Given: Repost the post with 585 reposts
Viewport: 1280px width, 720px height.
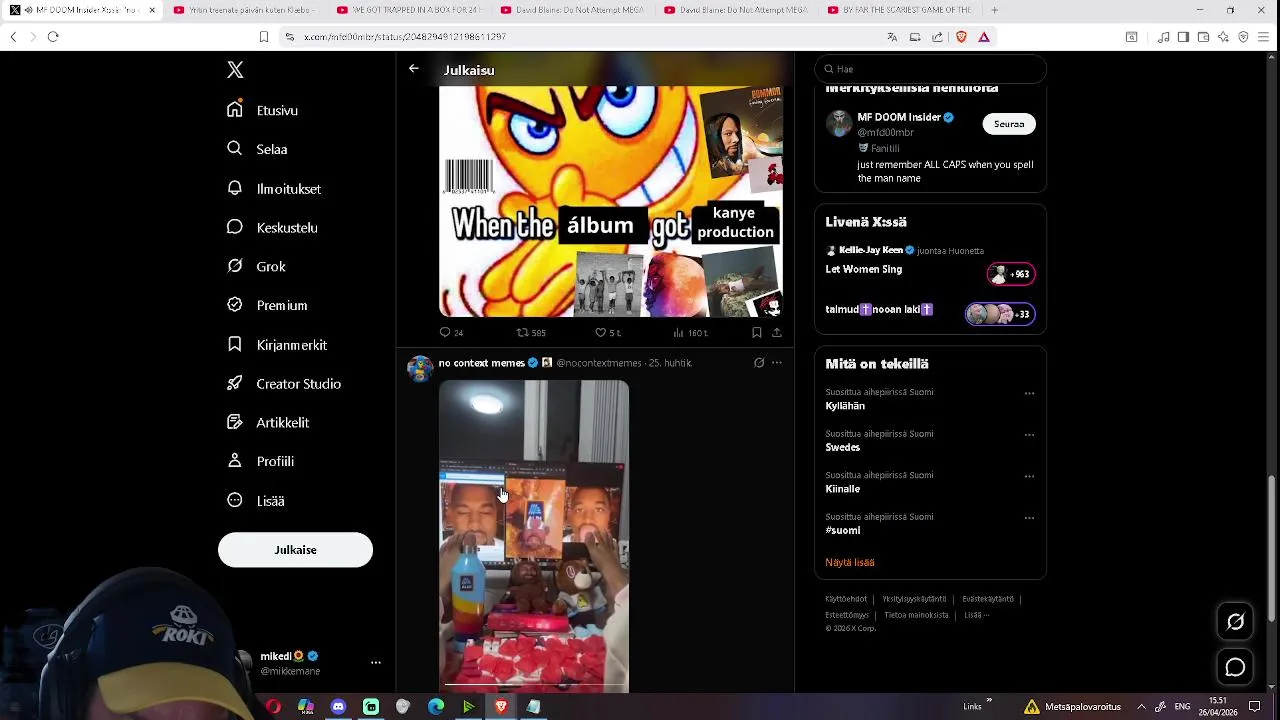Looking at the screenshot, I should tap(531, 332).
